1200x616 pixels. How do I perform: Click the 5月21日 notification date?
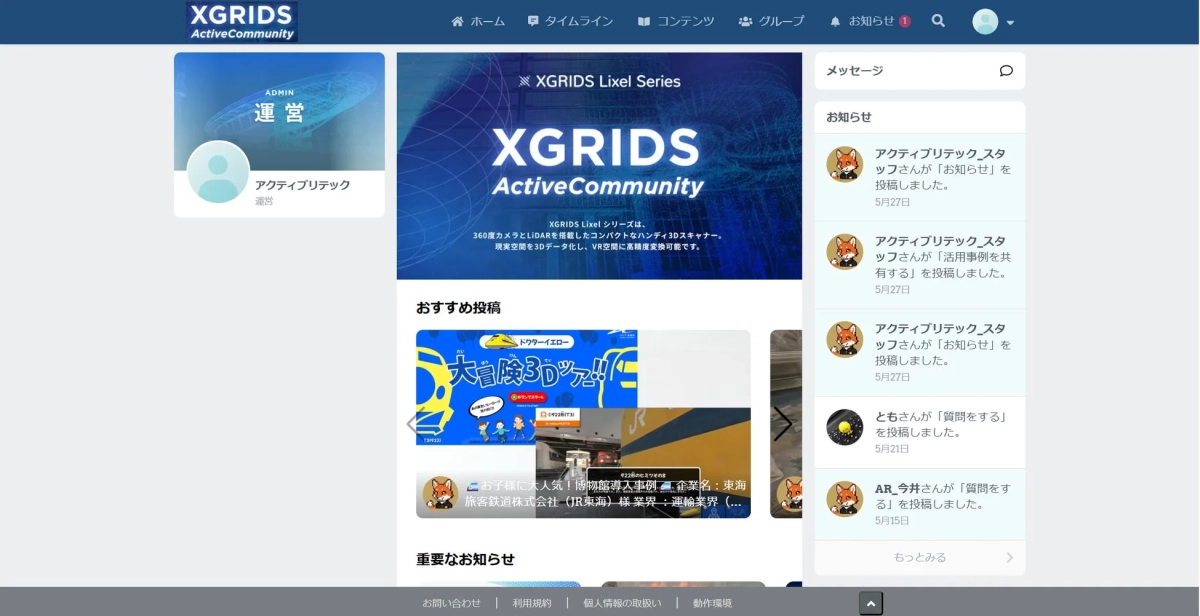(x=892, y=449)
